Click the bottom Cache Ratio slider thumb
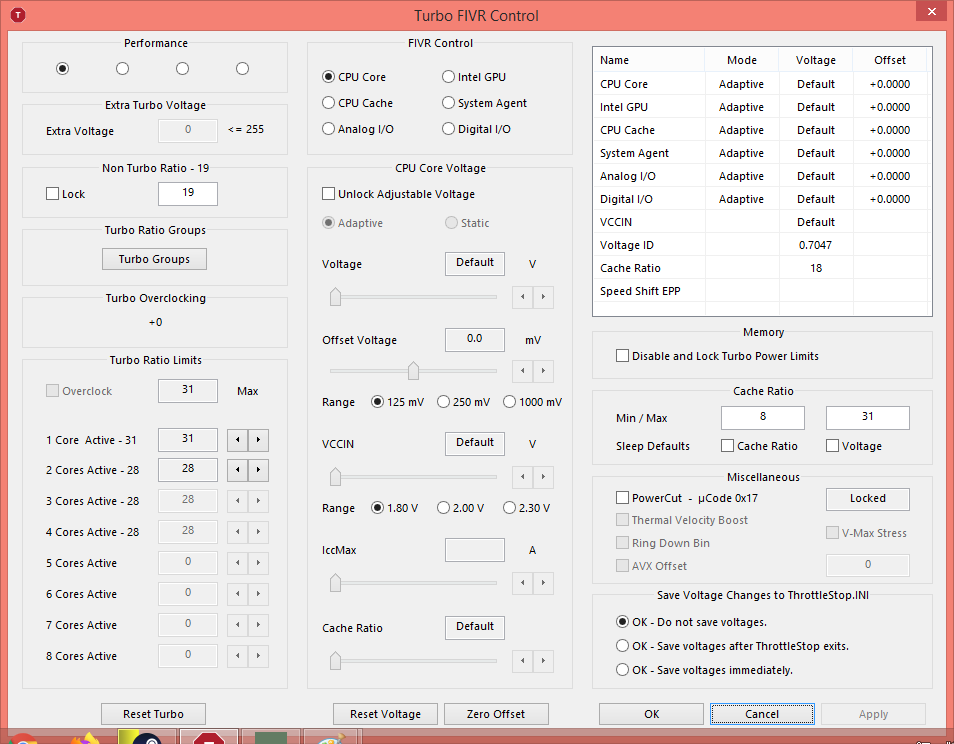 (335, 661)
